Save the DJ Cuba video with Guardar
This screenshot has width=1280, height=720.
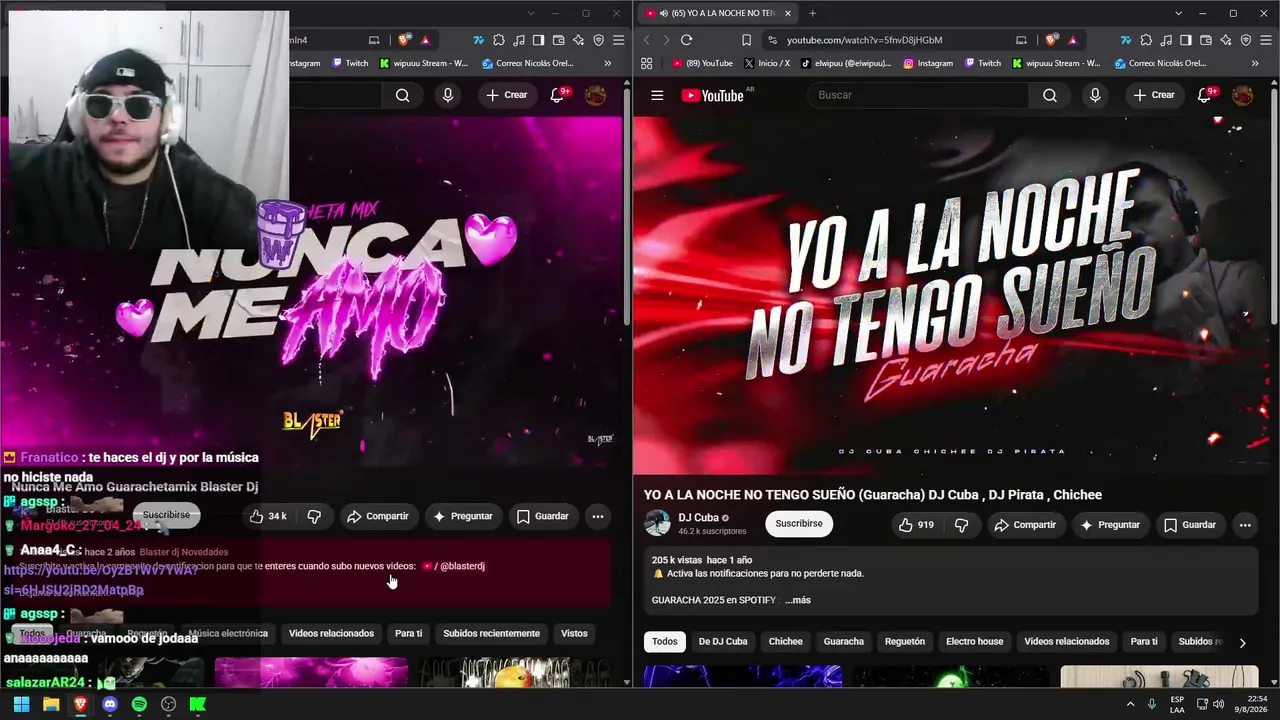(x=1190, y=525)
